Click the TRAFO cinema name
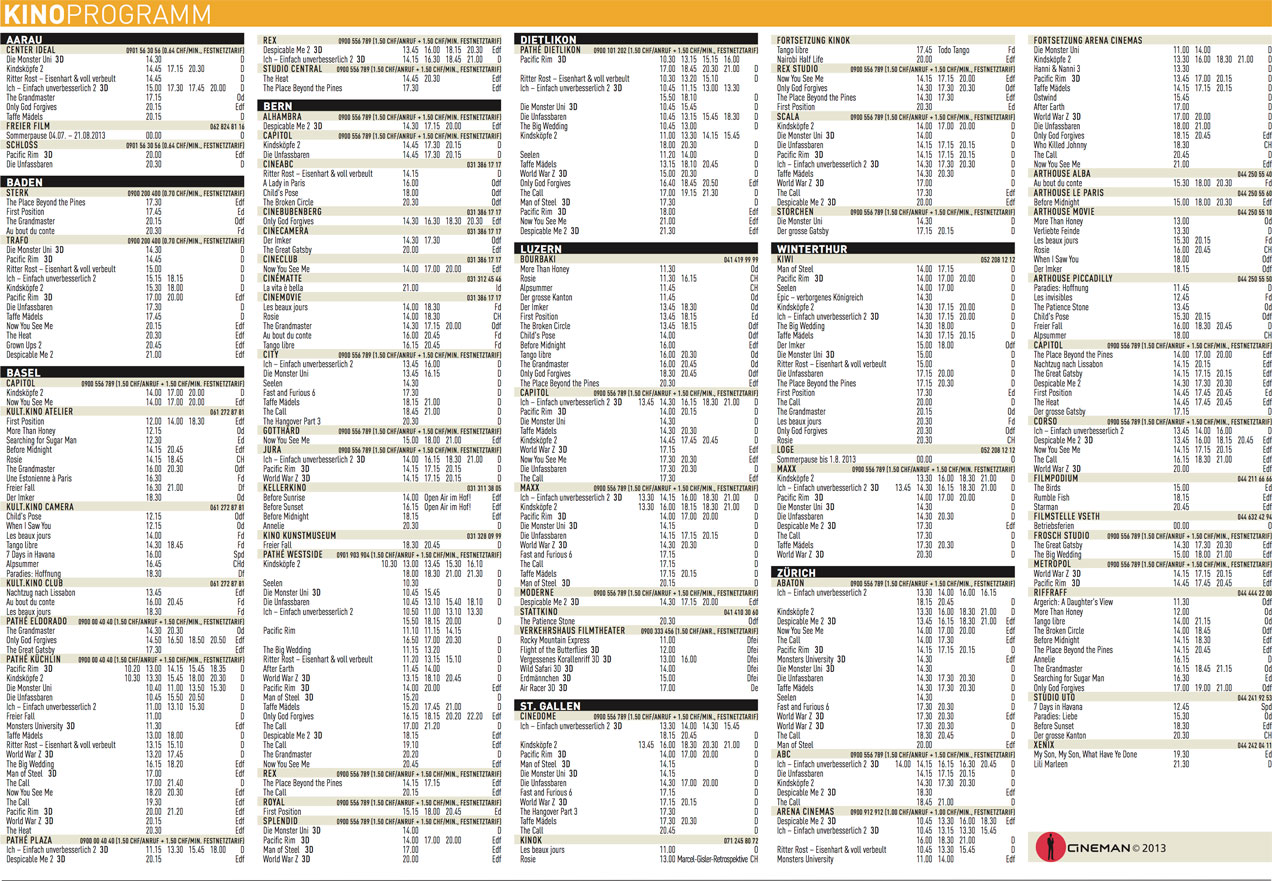 click(x=18, y=240)
